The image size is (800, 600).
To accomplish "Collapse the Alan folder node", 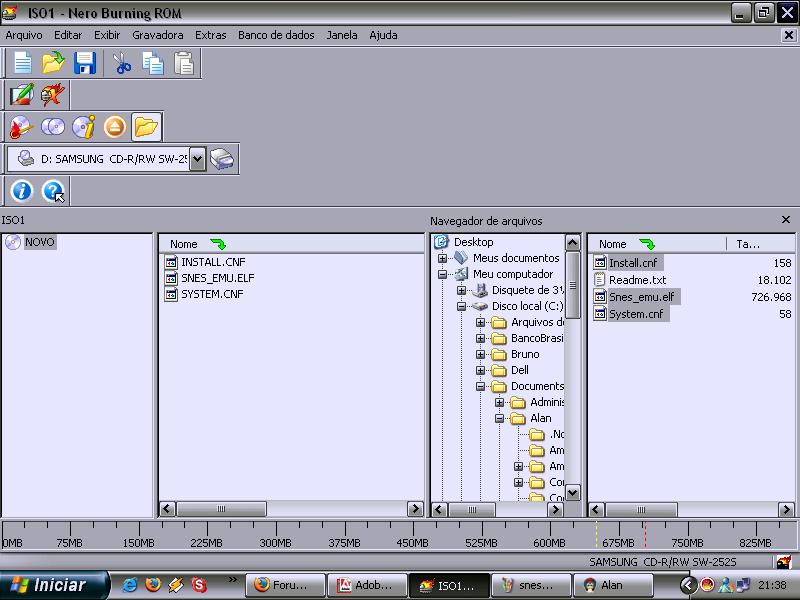I will point(499,419).
